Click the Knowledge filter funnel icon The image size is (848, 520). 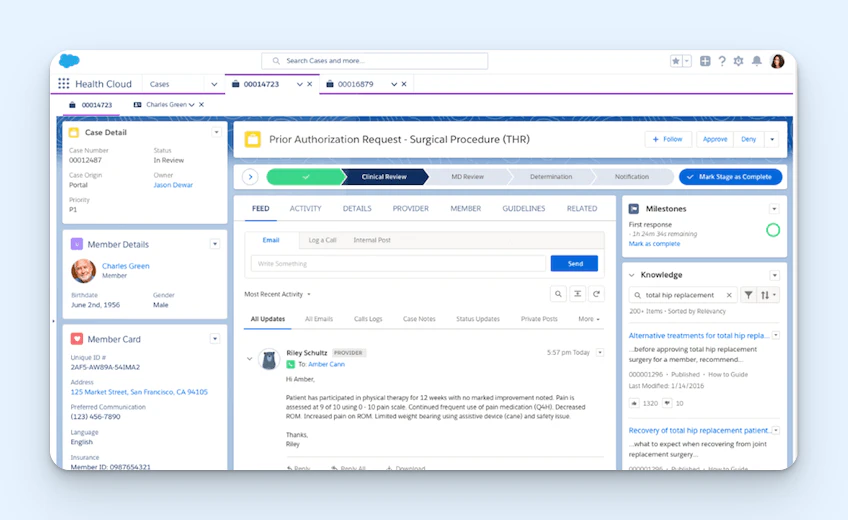coord(748,295)
